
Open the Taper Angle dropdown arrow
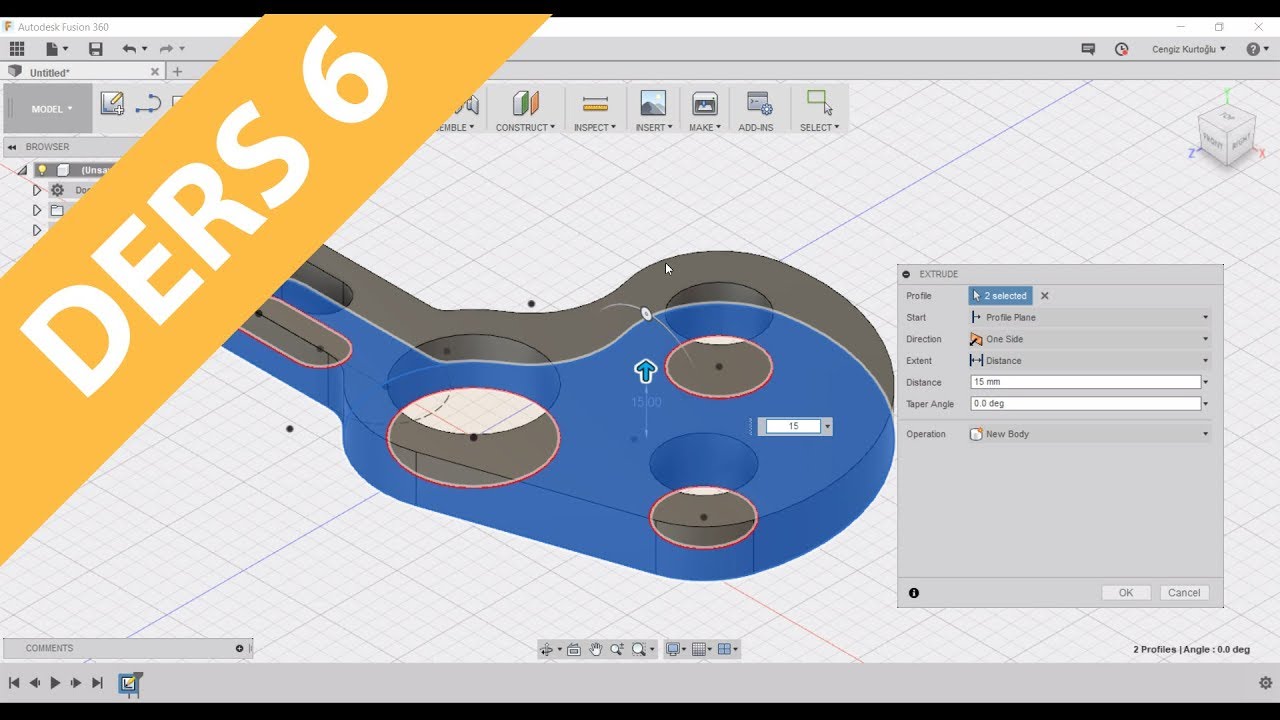(x=1206, y=404)
